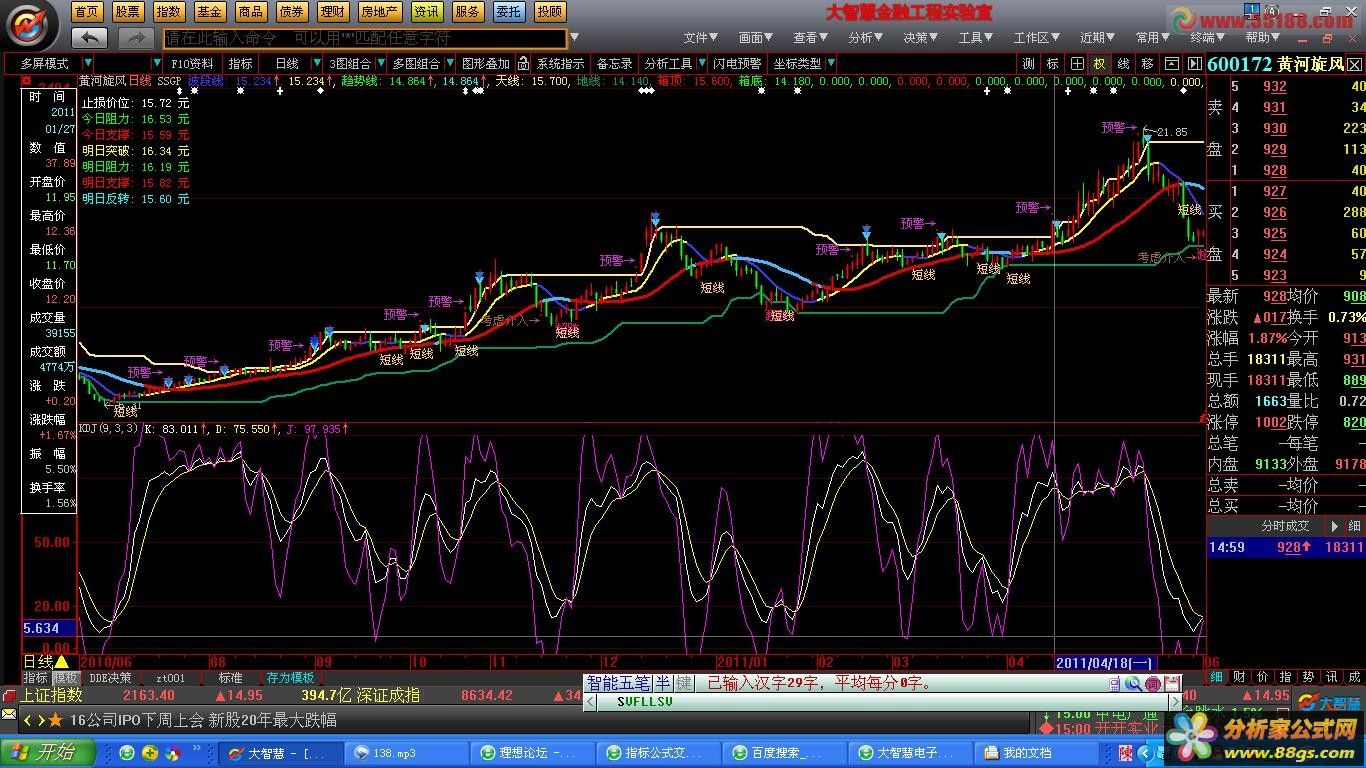Select the 移 move tool
This screenshot has height=768, width=1366.
pos(1146,63)
